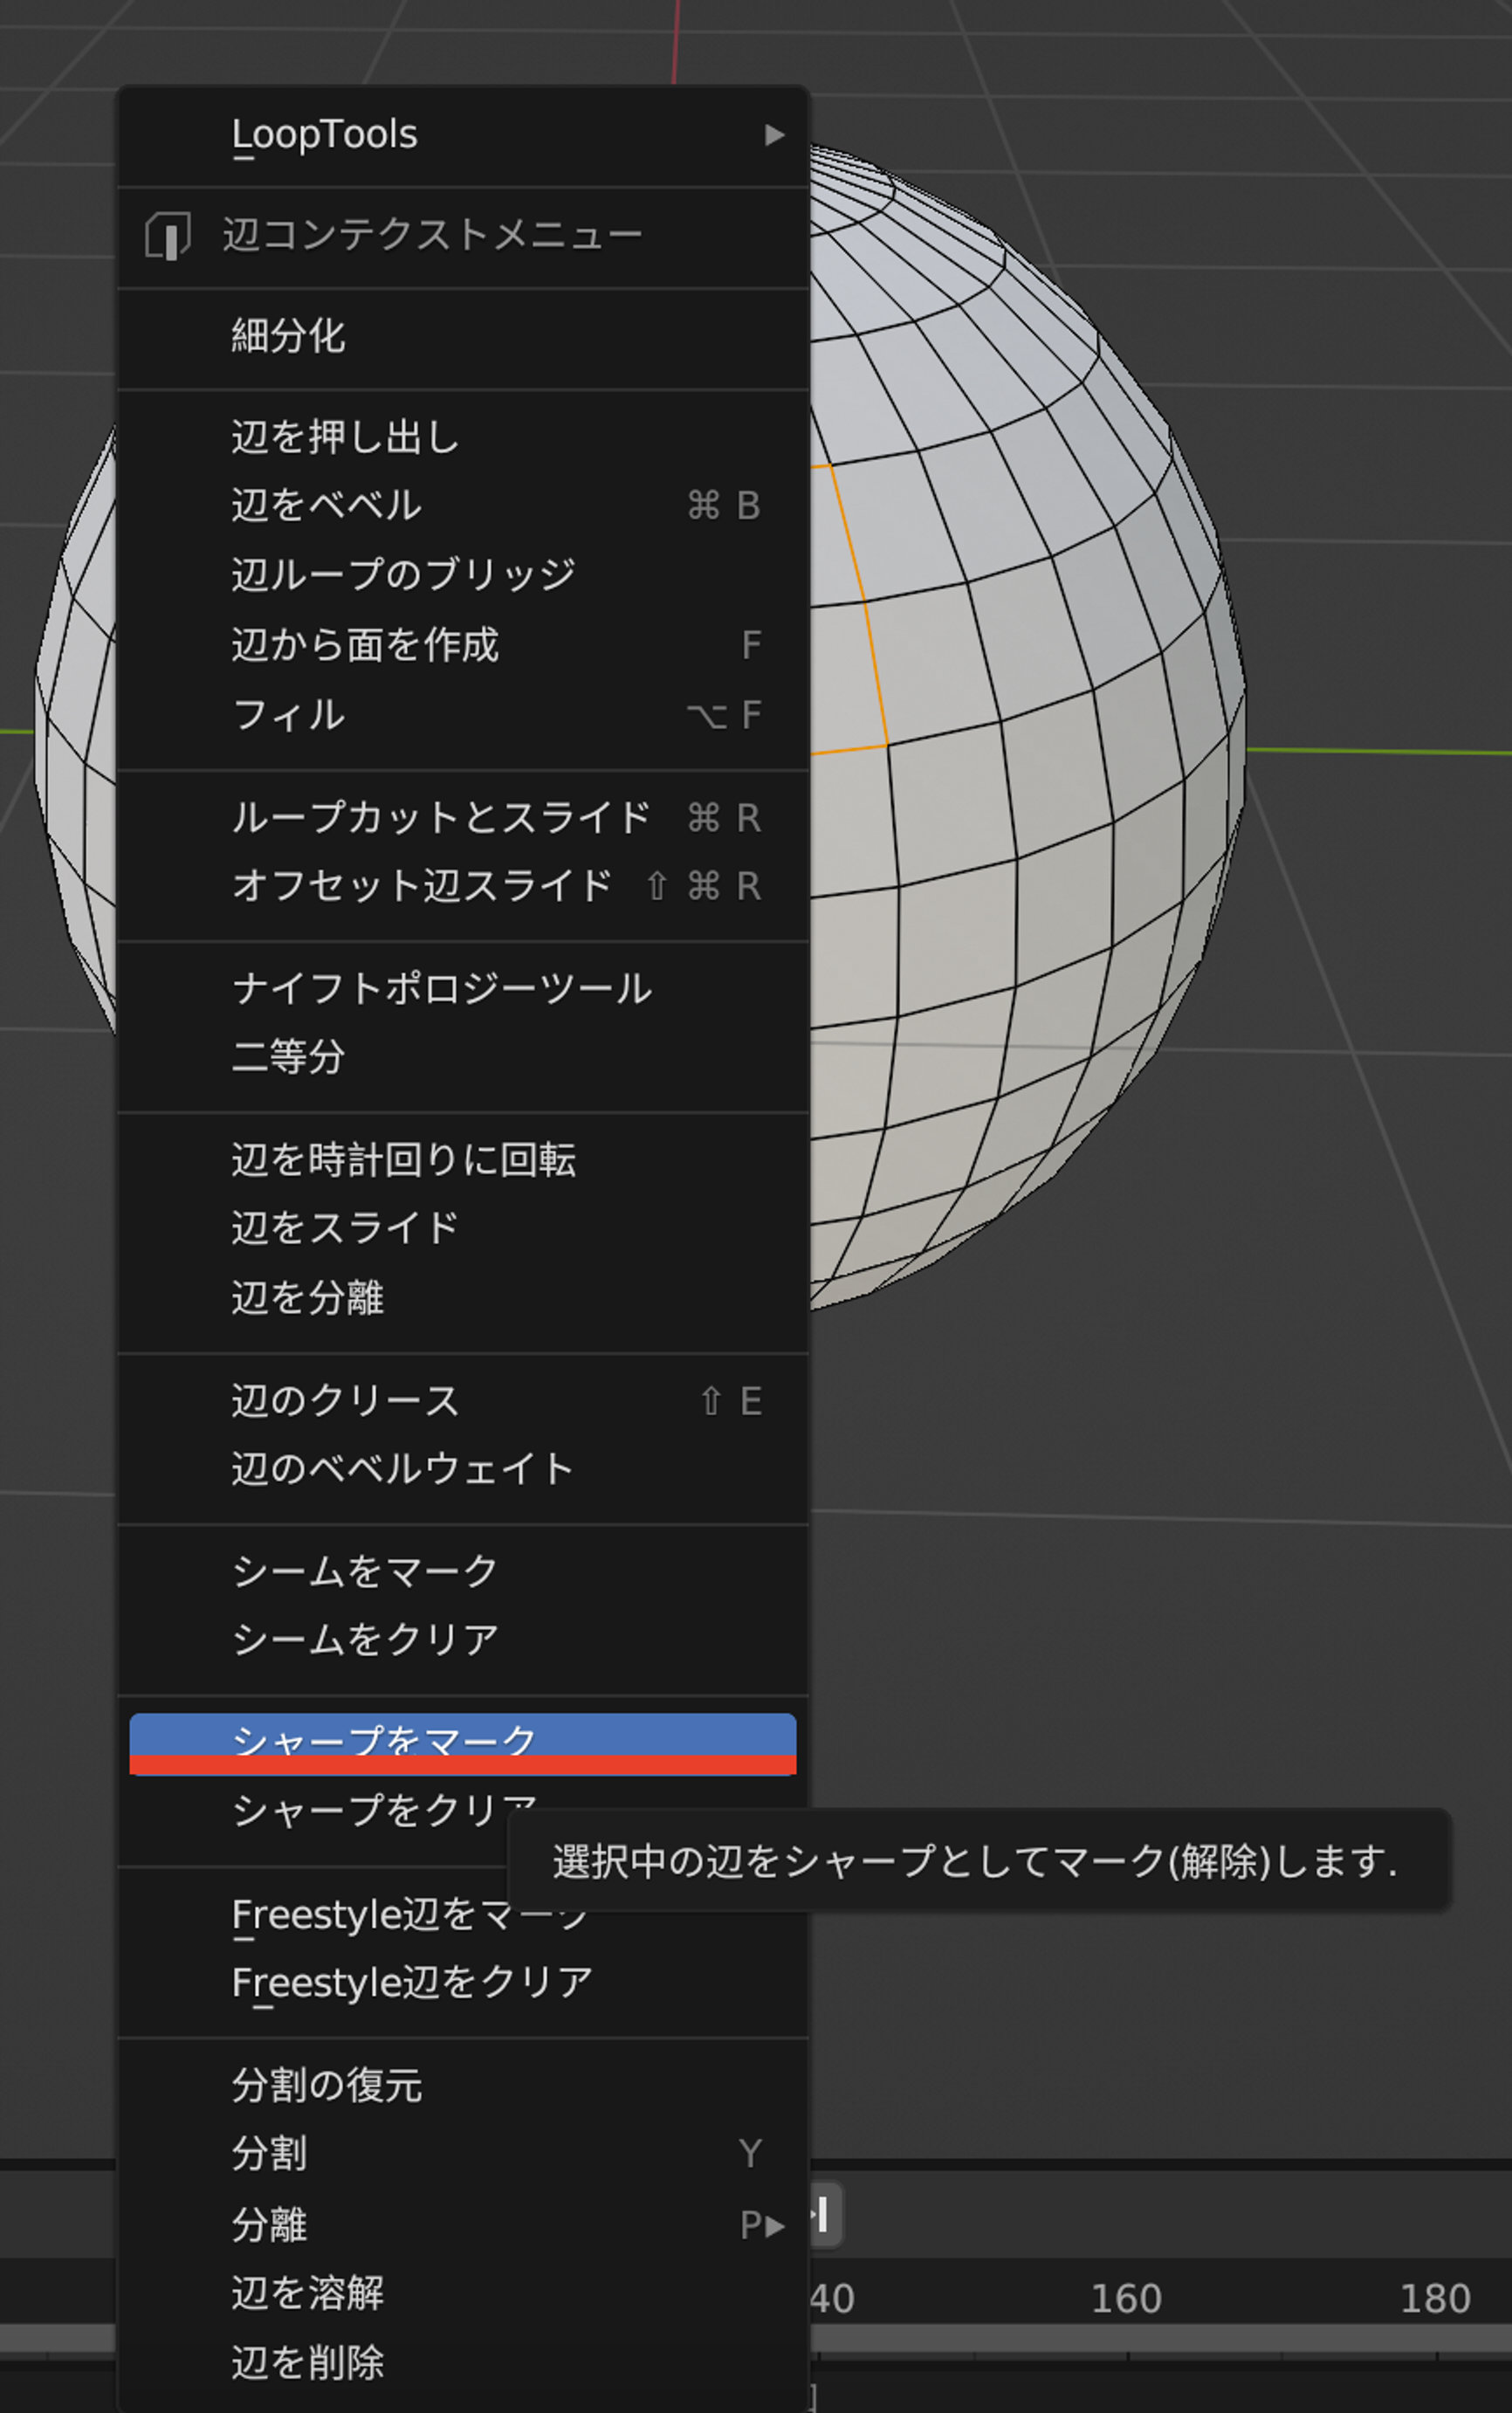Click frame 160 on the timeline
Screen dimensions: 1512x2413
point(1126,2299)
